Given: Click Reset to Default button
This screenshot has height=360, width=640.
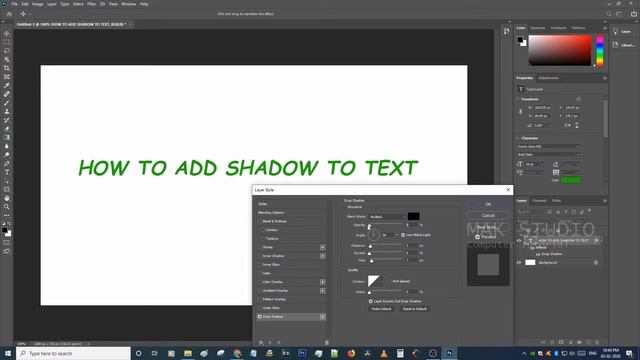Looking at the screenshot, I should click(415, 309).
